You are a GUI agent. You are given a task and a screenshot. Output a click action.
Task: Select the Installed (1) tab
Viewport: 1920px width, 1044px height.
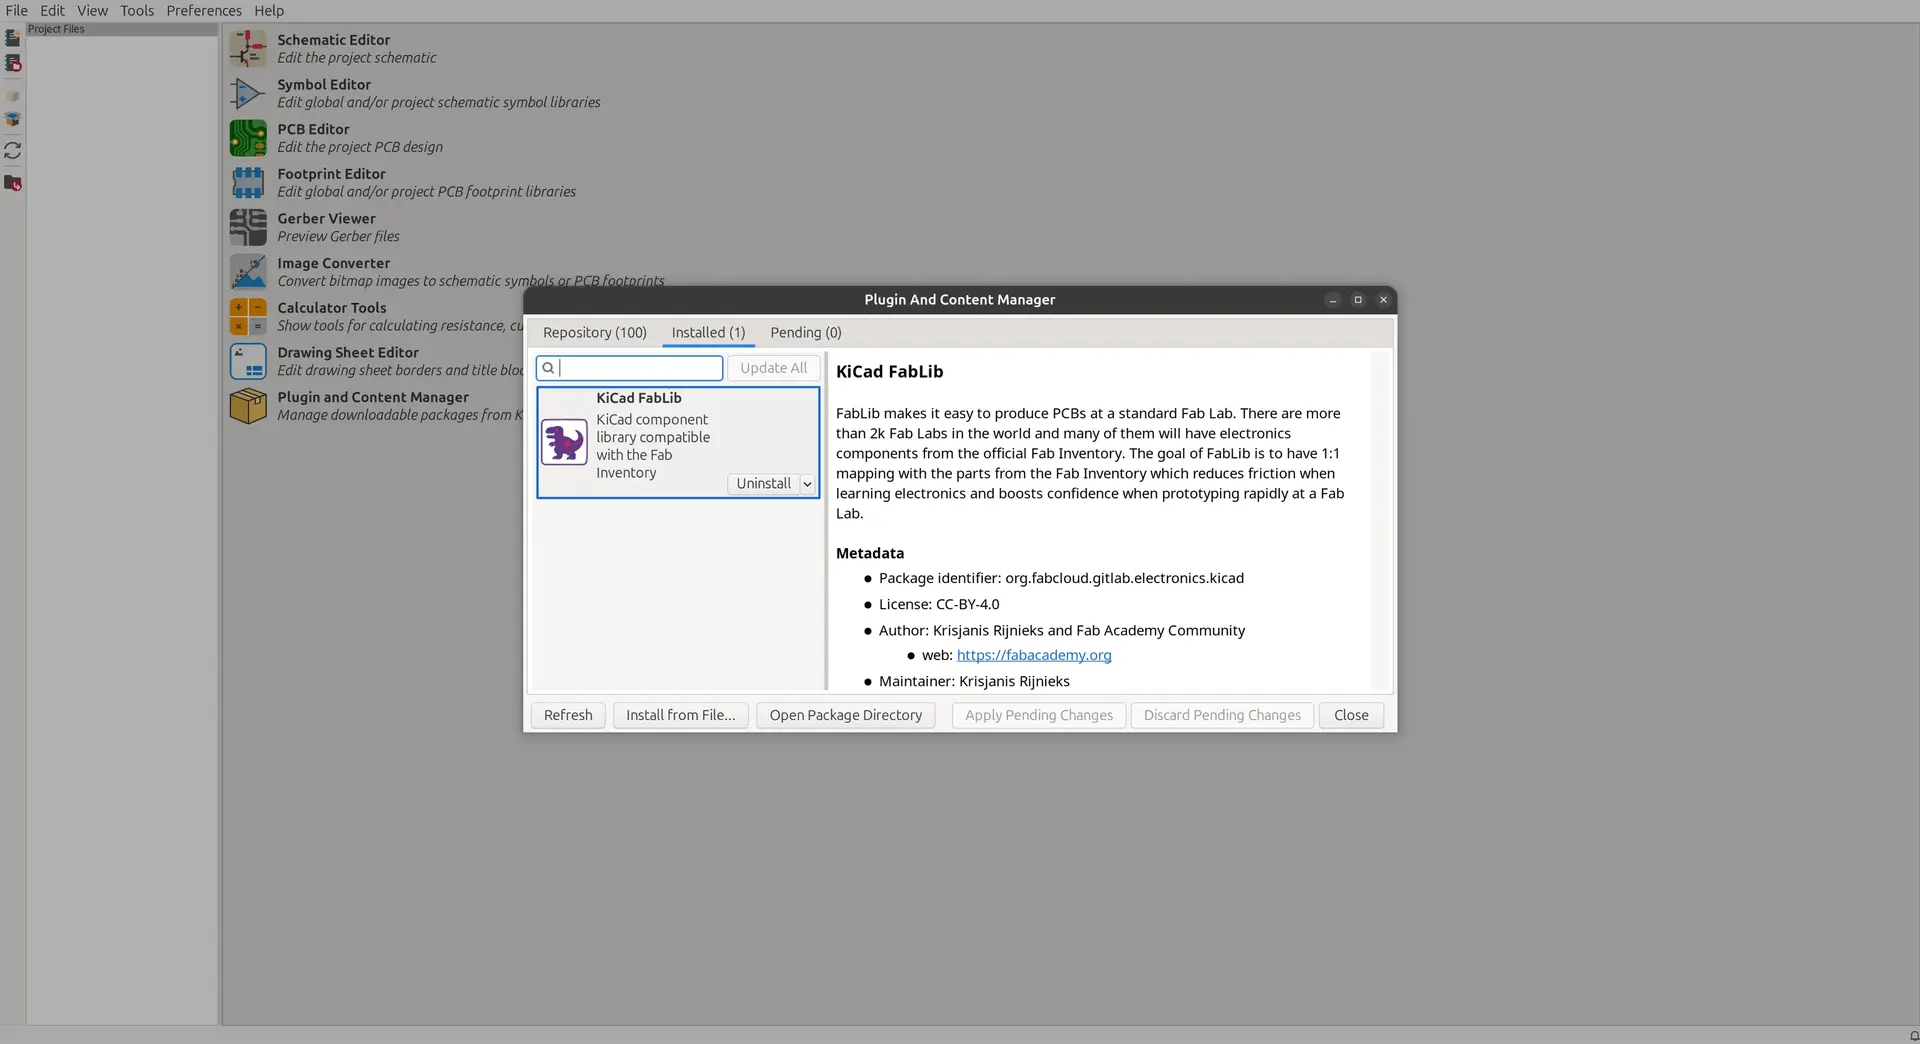click(x=708, y=332)
